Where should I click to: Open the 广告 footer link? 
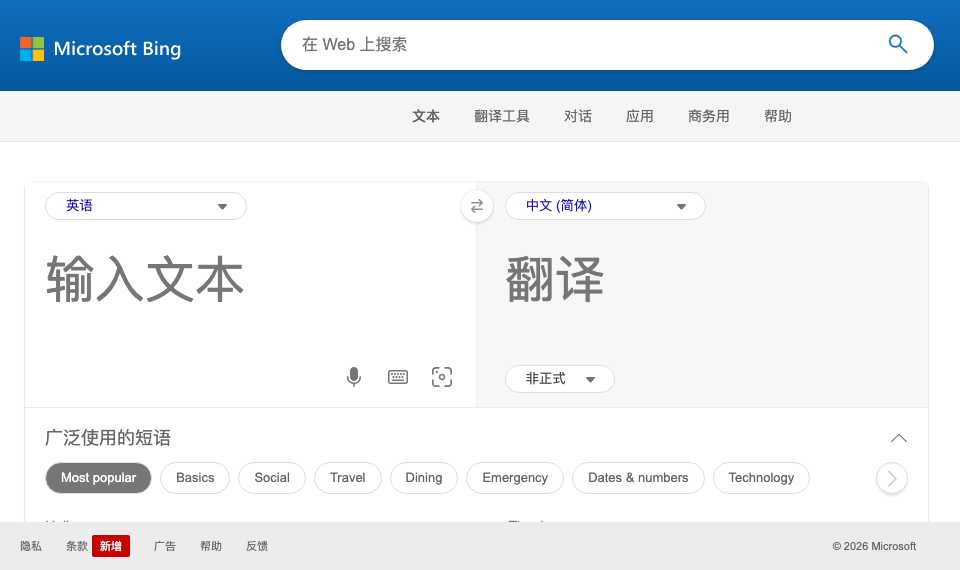click(165, 546)
